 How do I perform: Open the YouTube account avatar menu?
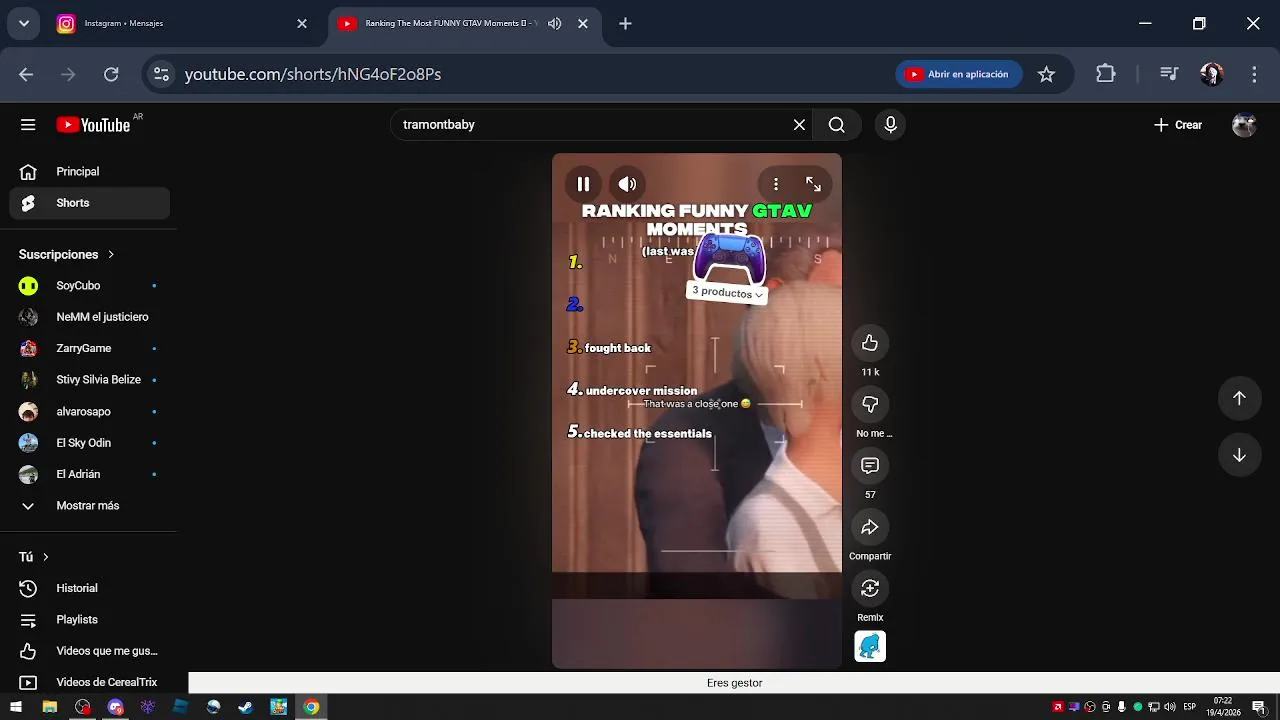click(x=1244, y=125)
